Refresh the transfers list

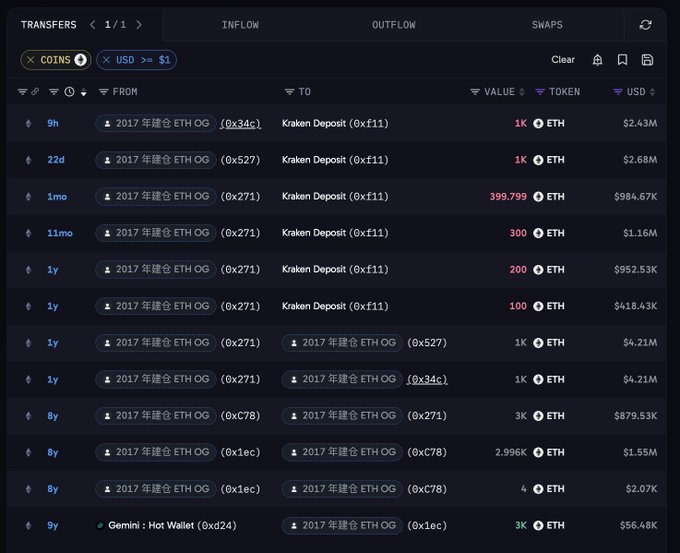point(645,25)
